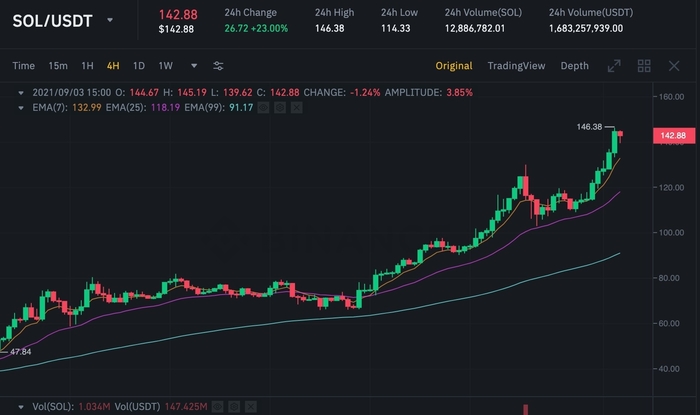Click the Vol(USDT) value 147.425M
The image size is (700, 415).
[186, 407]
